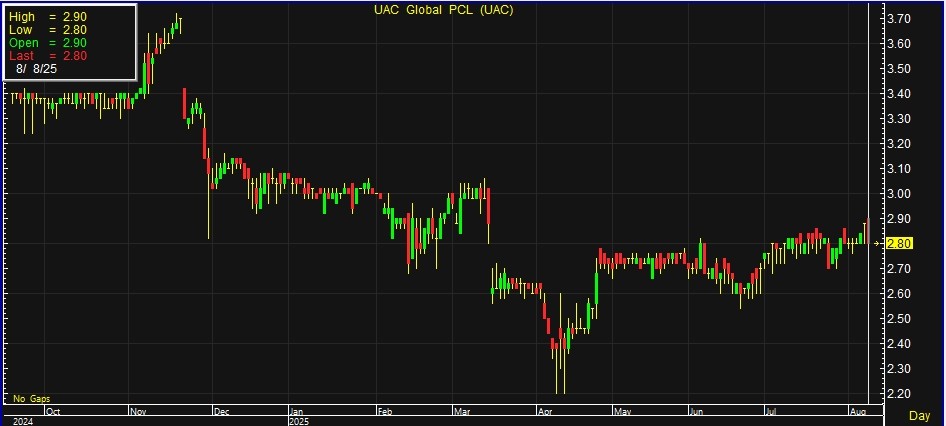Screen dimensions: 946x426
Task: Click the 3.60 price axis label
Action: click(x=899, y=44)
